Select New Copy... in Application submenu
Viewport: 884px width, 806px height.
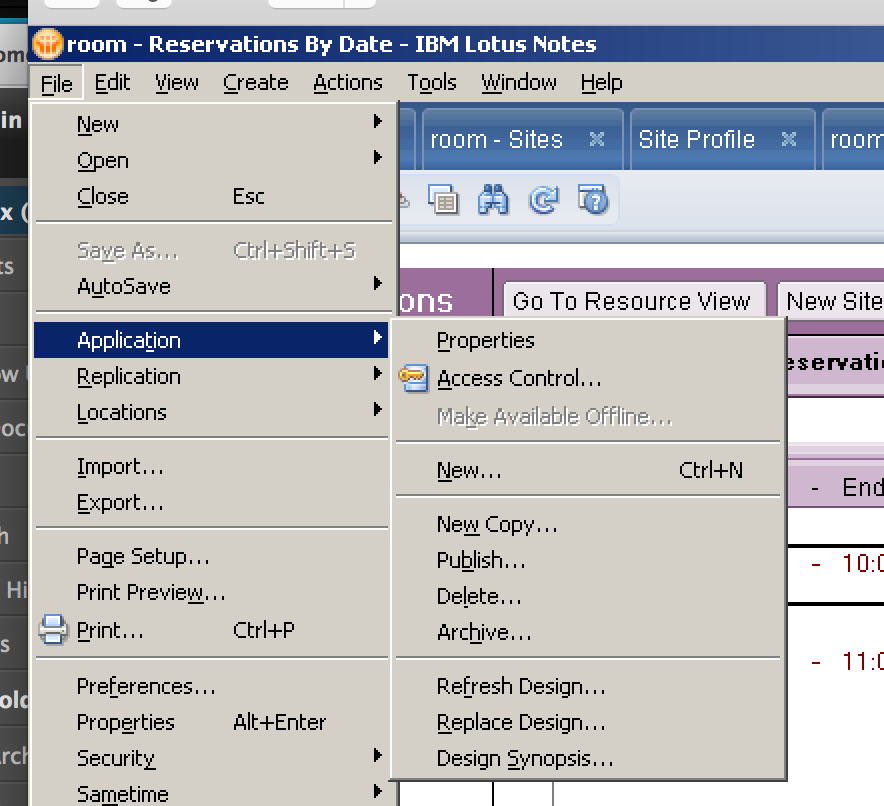588,524
